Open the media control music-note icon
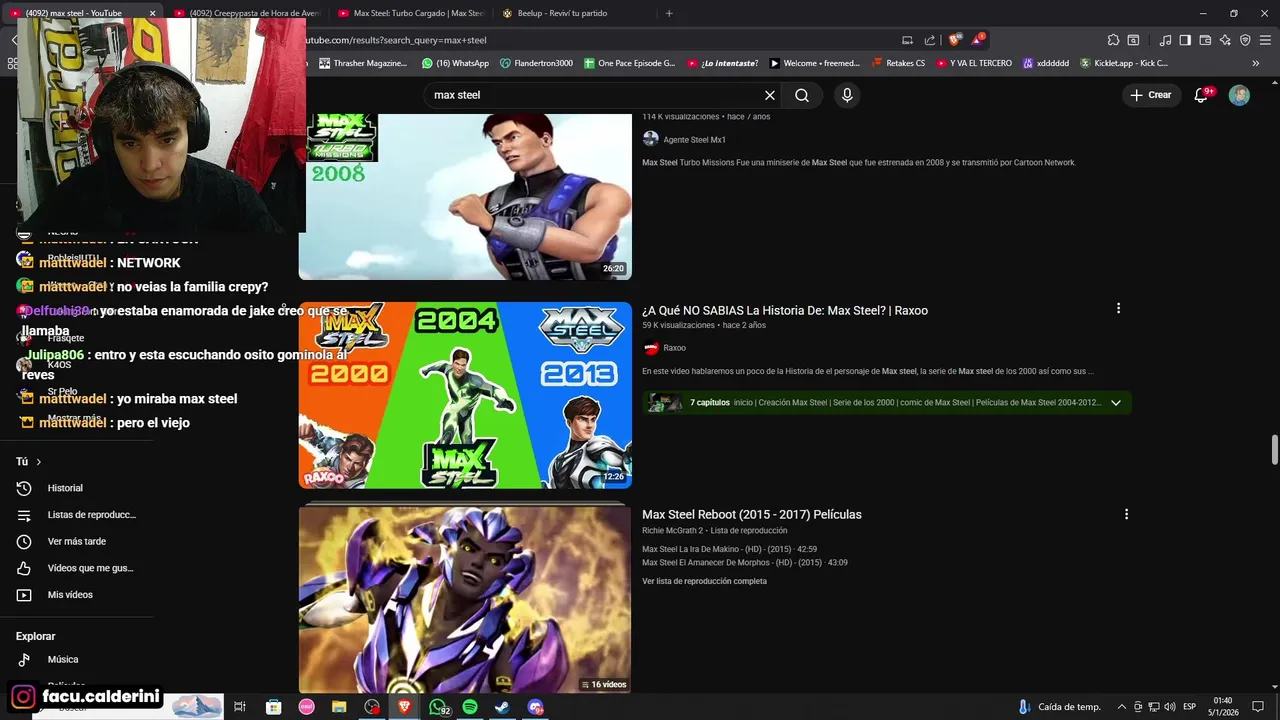This screenshot has height=720, width=1280. point(1165,40)
